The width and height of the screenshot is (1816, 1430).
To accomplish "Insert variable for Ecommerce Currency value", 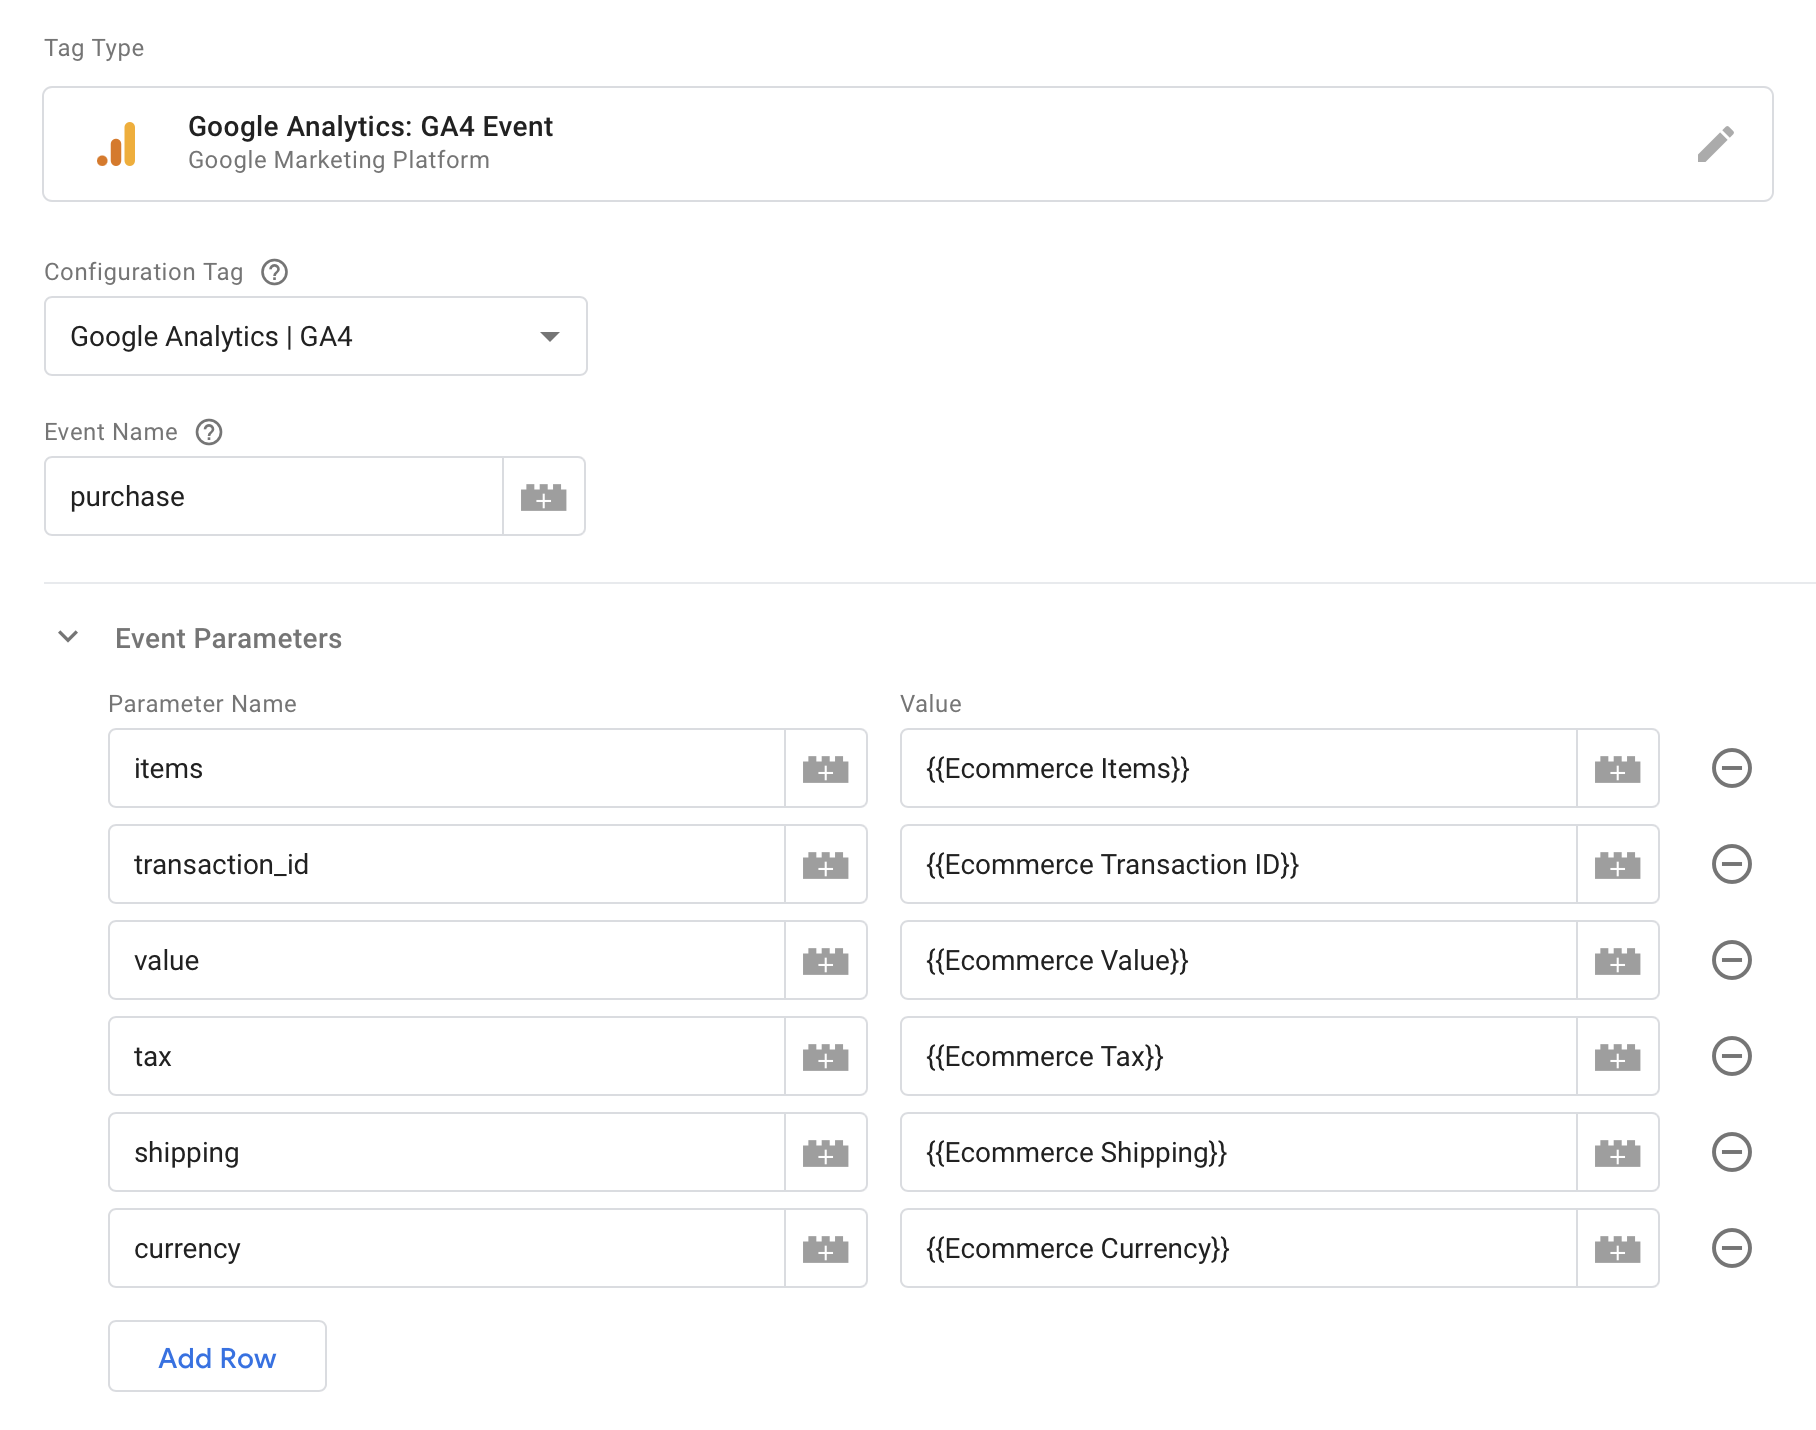I will [x=1618, y=1249].
